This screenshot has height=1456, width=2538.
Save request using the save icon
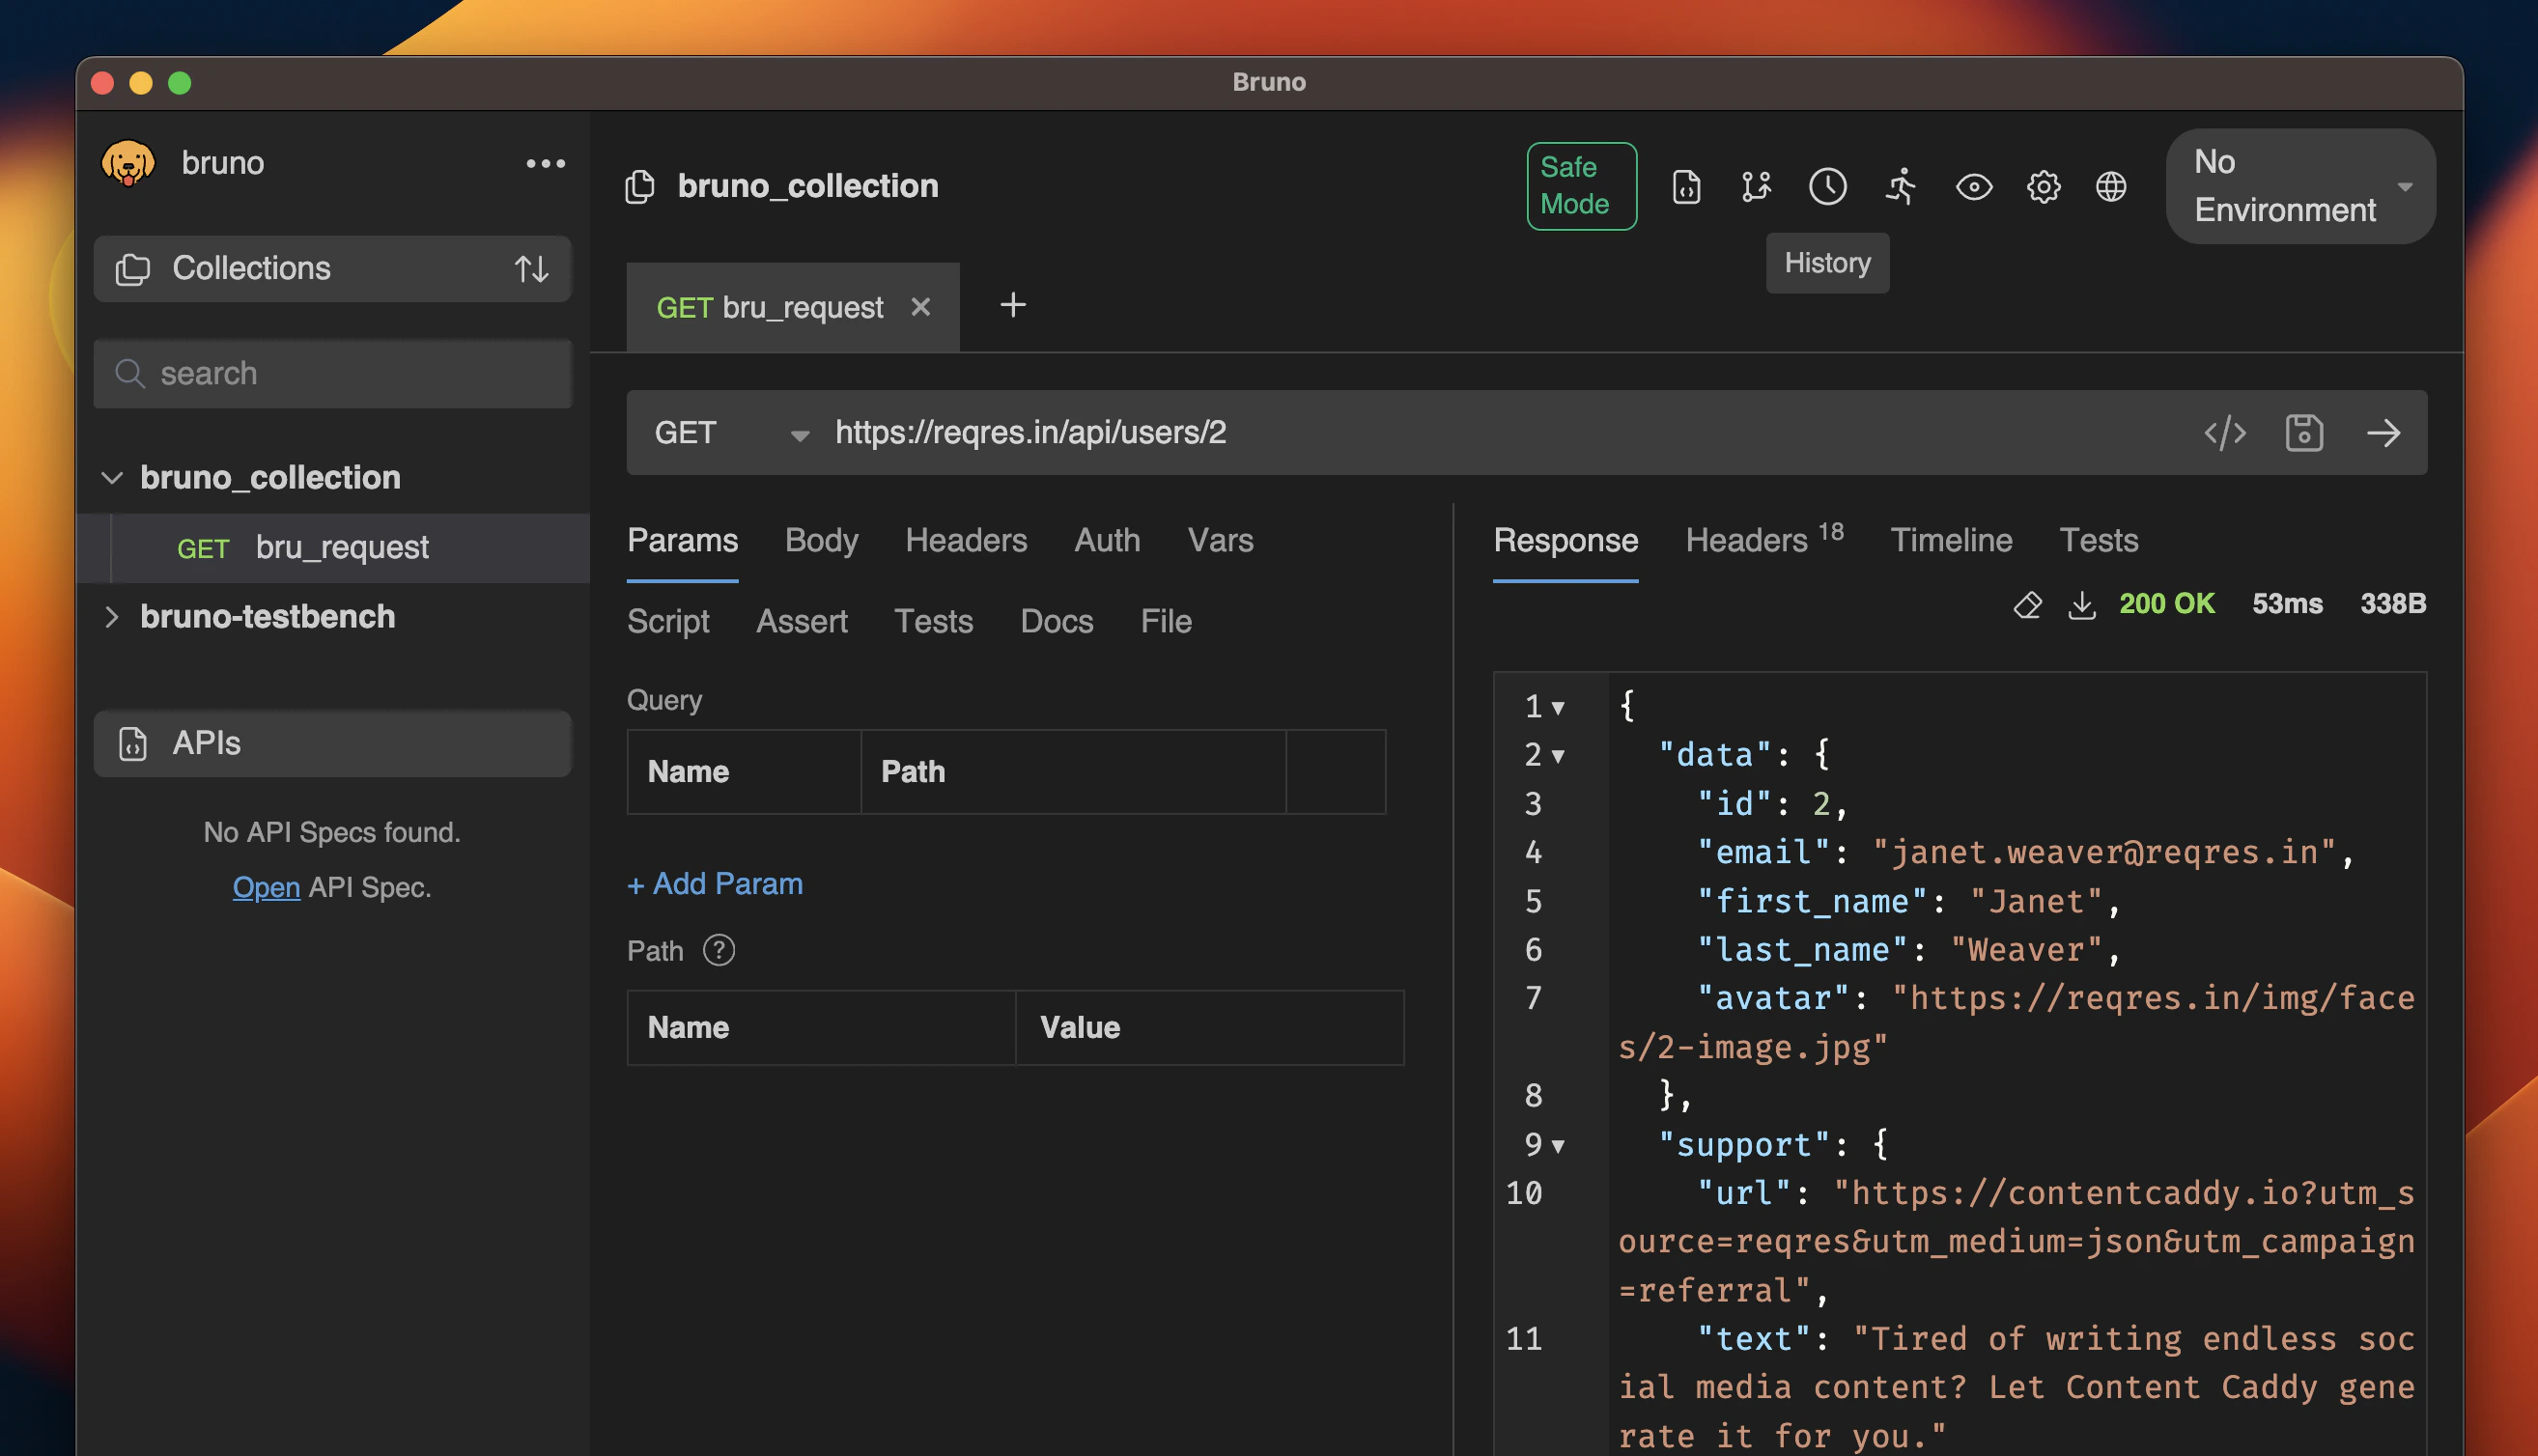pyautogui.click(x=2304, y=433)
